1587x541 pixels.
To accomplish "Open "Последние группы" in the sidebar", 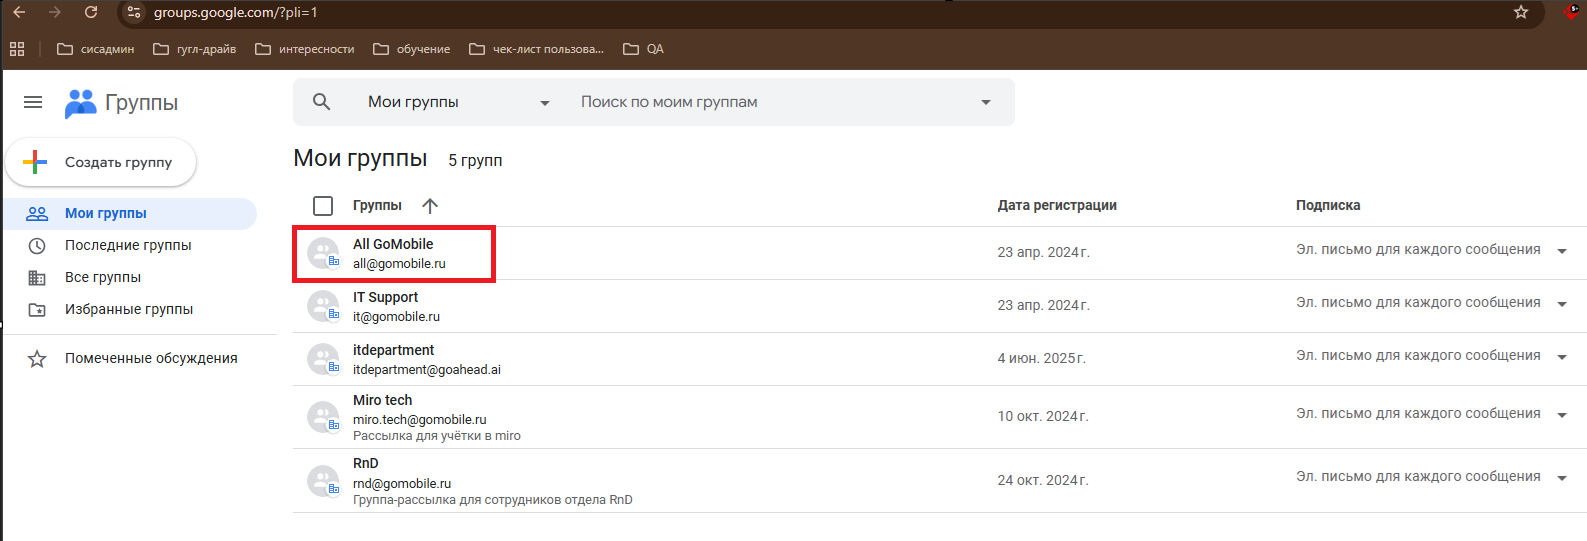I will coord(128,245).
